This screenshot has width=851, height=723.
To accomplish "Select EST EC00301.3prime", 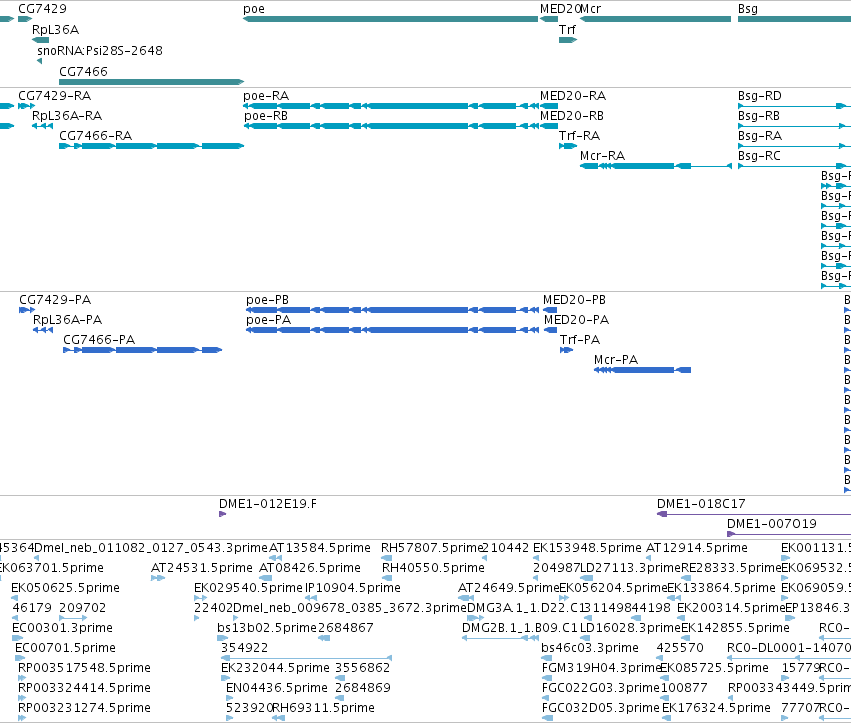I will coord(62,628).
